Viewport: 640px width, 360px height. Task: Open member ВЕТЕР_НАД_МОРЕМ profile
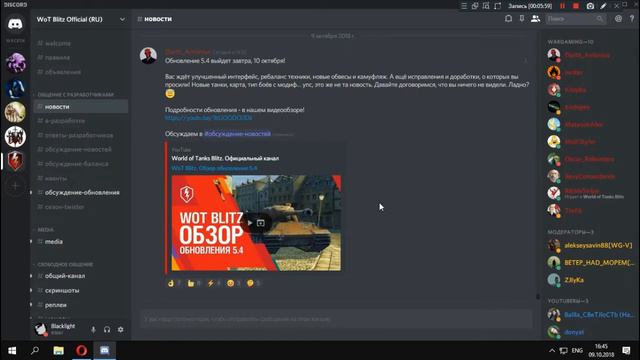590,262
